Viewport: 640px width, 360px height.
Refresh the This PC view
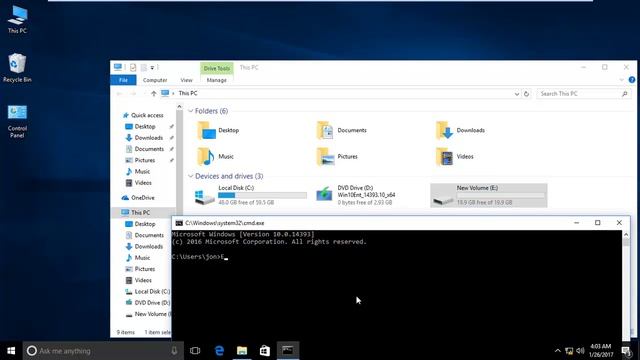tap(527, 93)
